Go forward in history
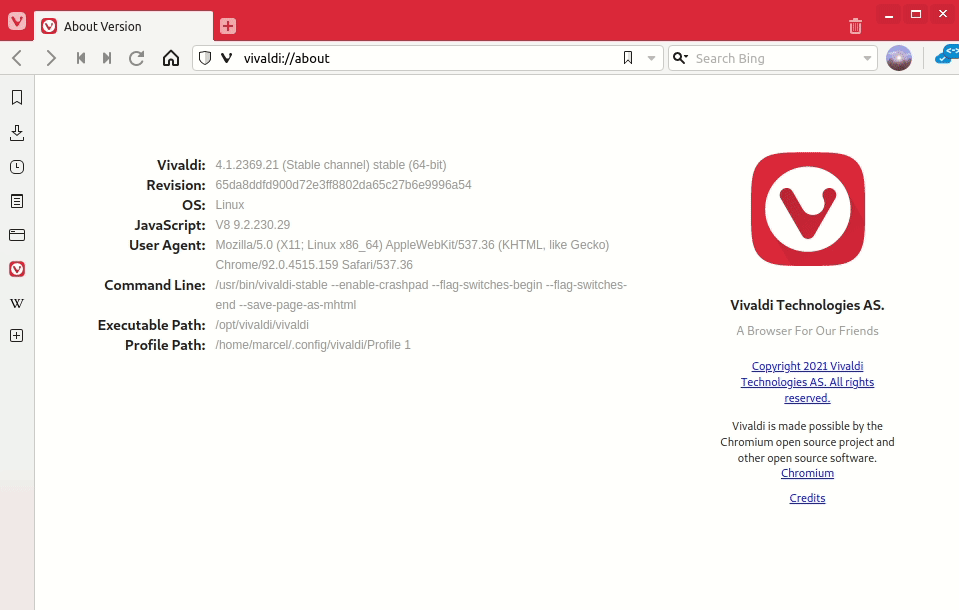This screenshot has height=610, width=959. (50, 58)
